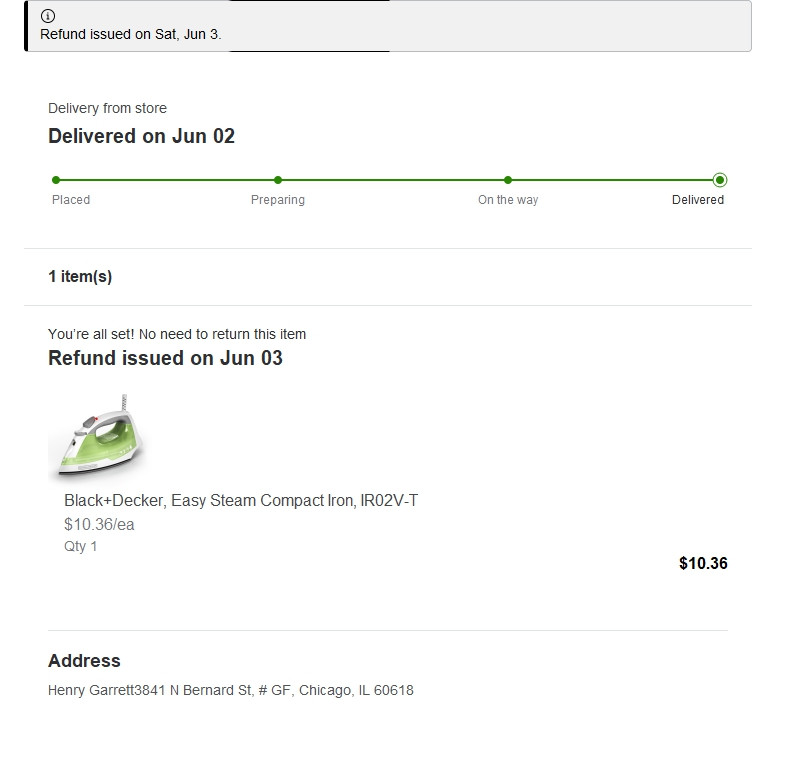Screen dimensions: 800x766
Task: Click the "$10.36/ea" unit price text
Action: [99, 524]
